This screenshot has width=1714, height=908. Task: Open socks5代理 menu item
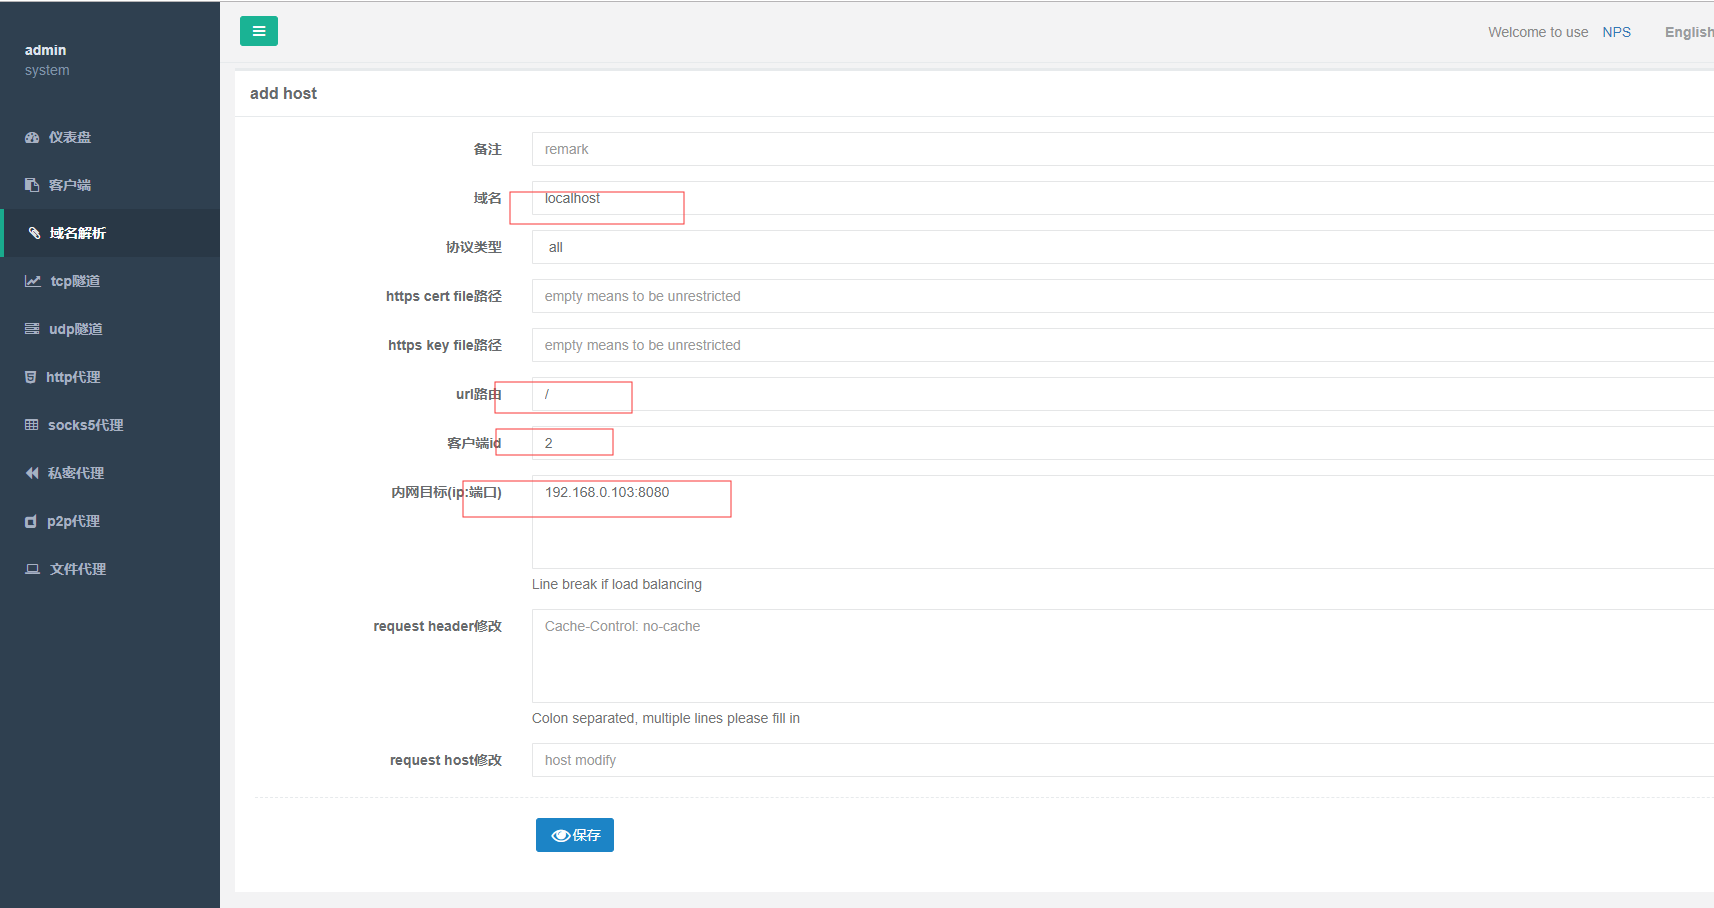click(110, 425)
